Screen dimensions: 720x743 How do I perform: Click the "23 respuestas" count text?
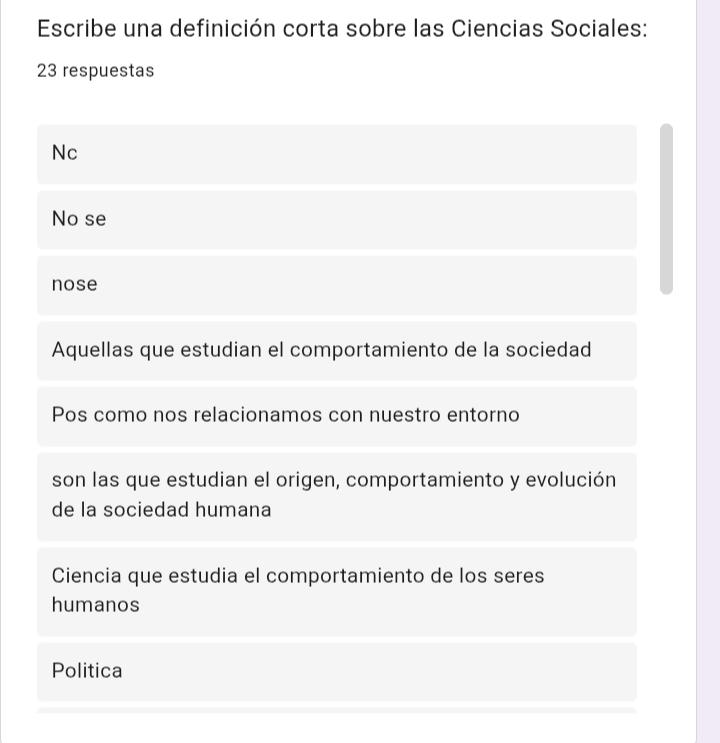pos(95,71)
